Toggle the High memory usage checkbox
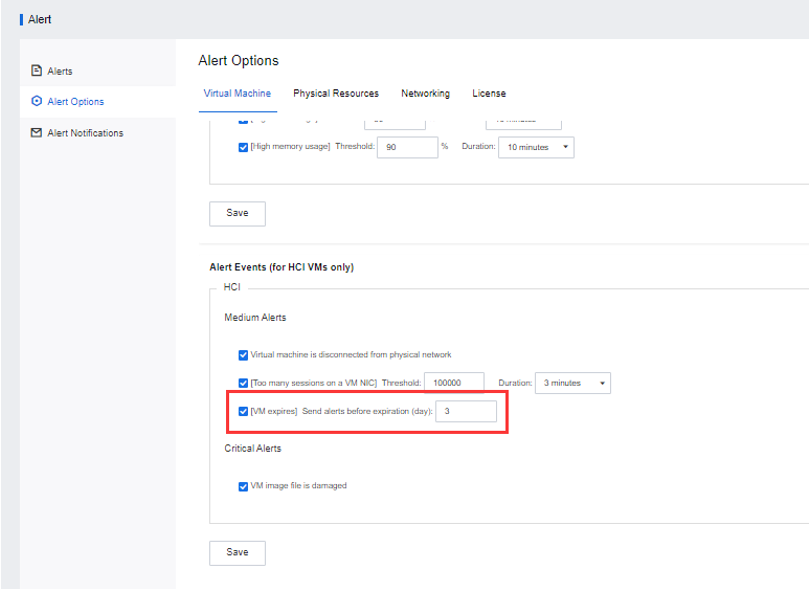810x589 pixels. click(243, 147)
